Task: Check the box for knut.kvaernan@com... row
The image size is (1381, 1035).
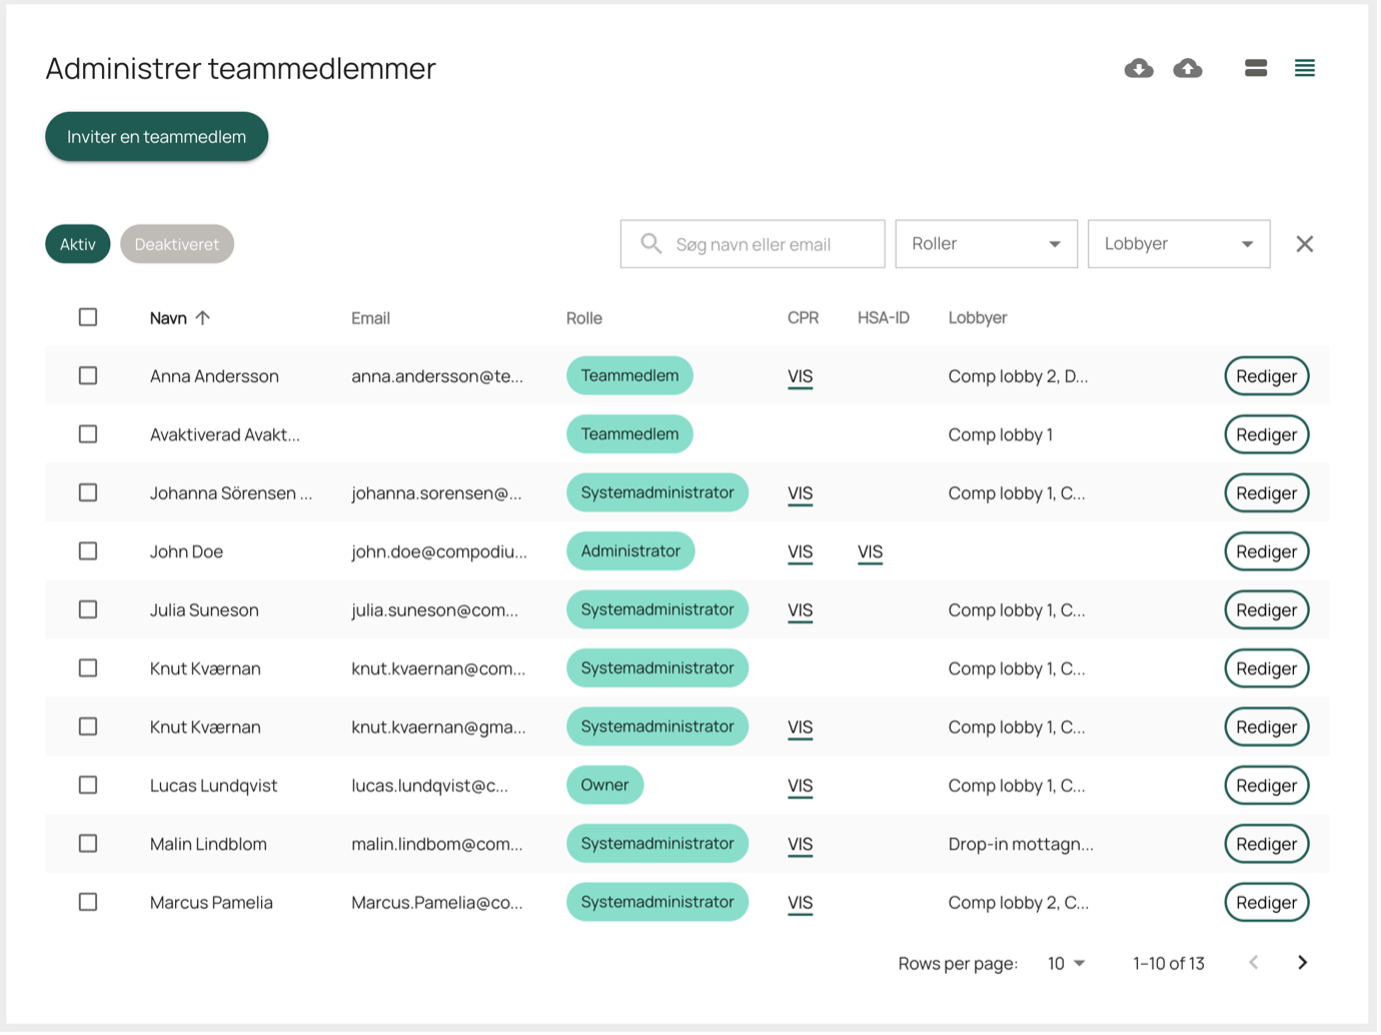Action: click(88, 668)
